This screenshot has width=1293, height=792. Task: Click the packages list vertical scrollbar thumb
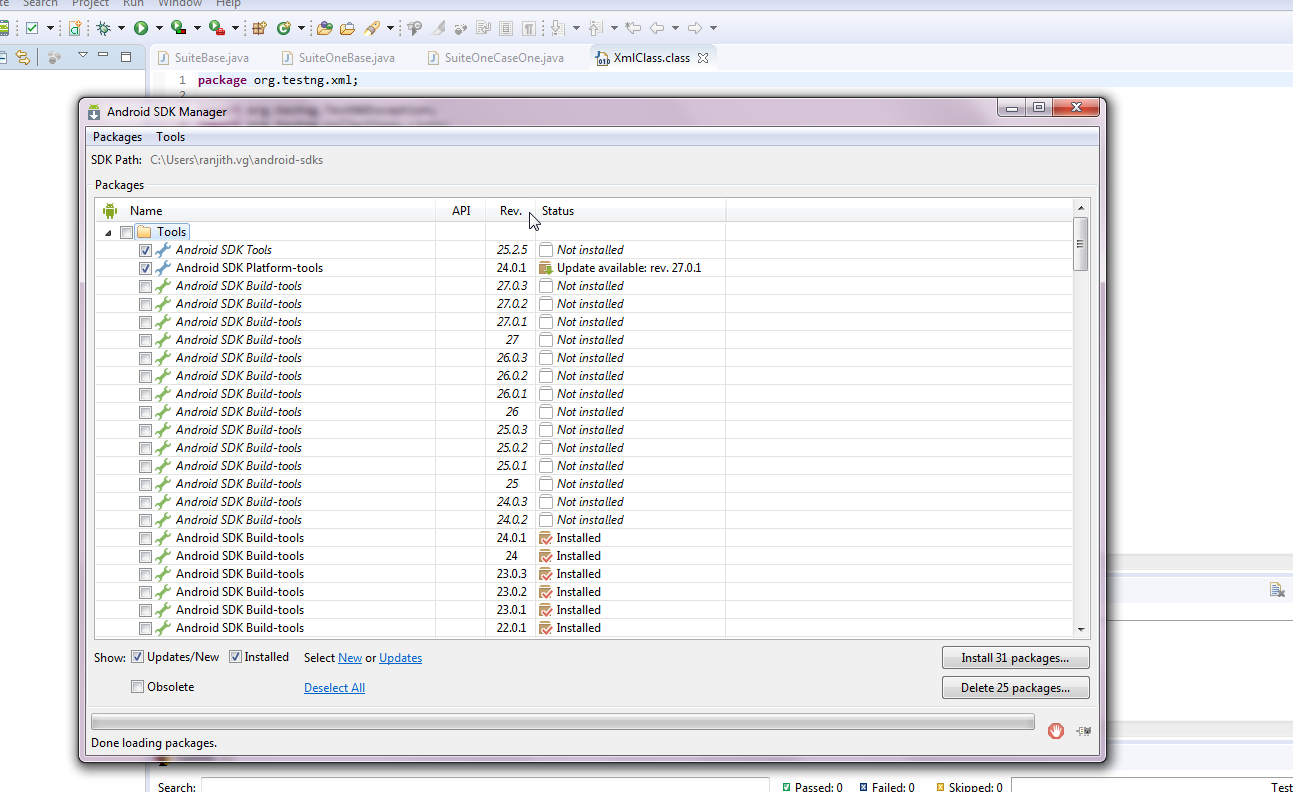tap(1080, 244)
